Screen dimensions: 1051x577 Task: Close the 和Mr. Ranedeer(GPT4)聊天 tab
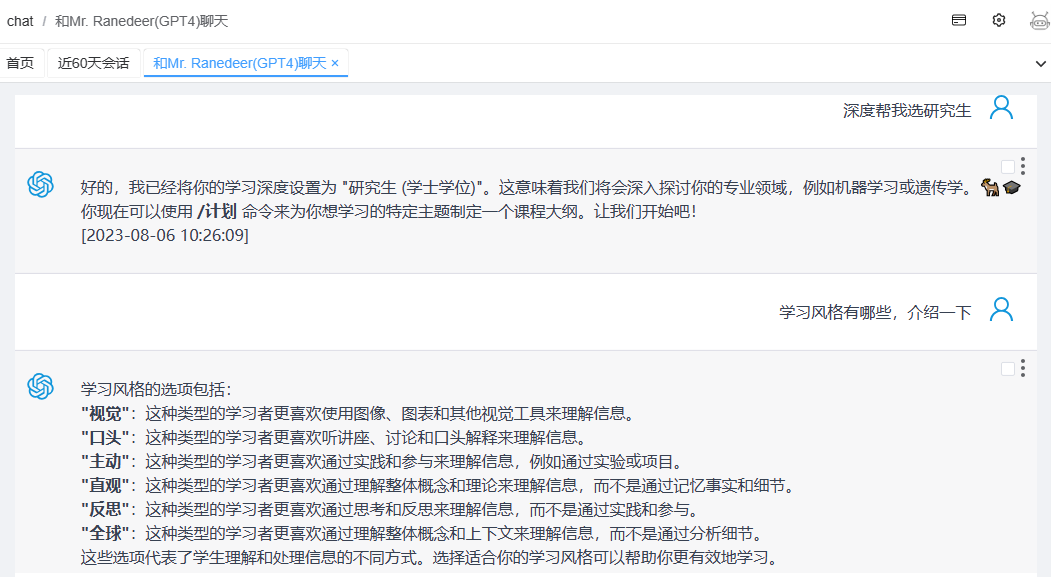point(335,63)
